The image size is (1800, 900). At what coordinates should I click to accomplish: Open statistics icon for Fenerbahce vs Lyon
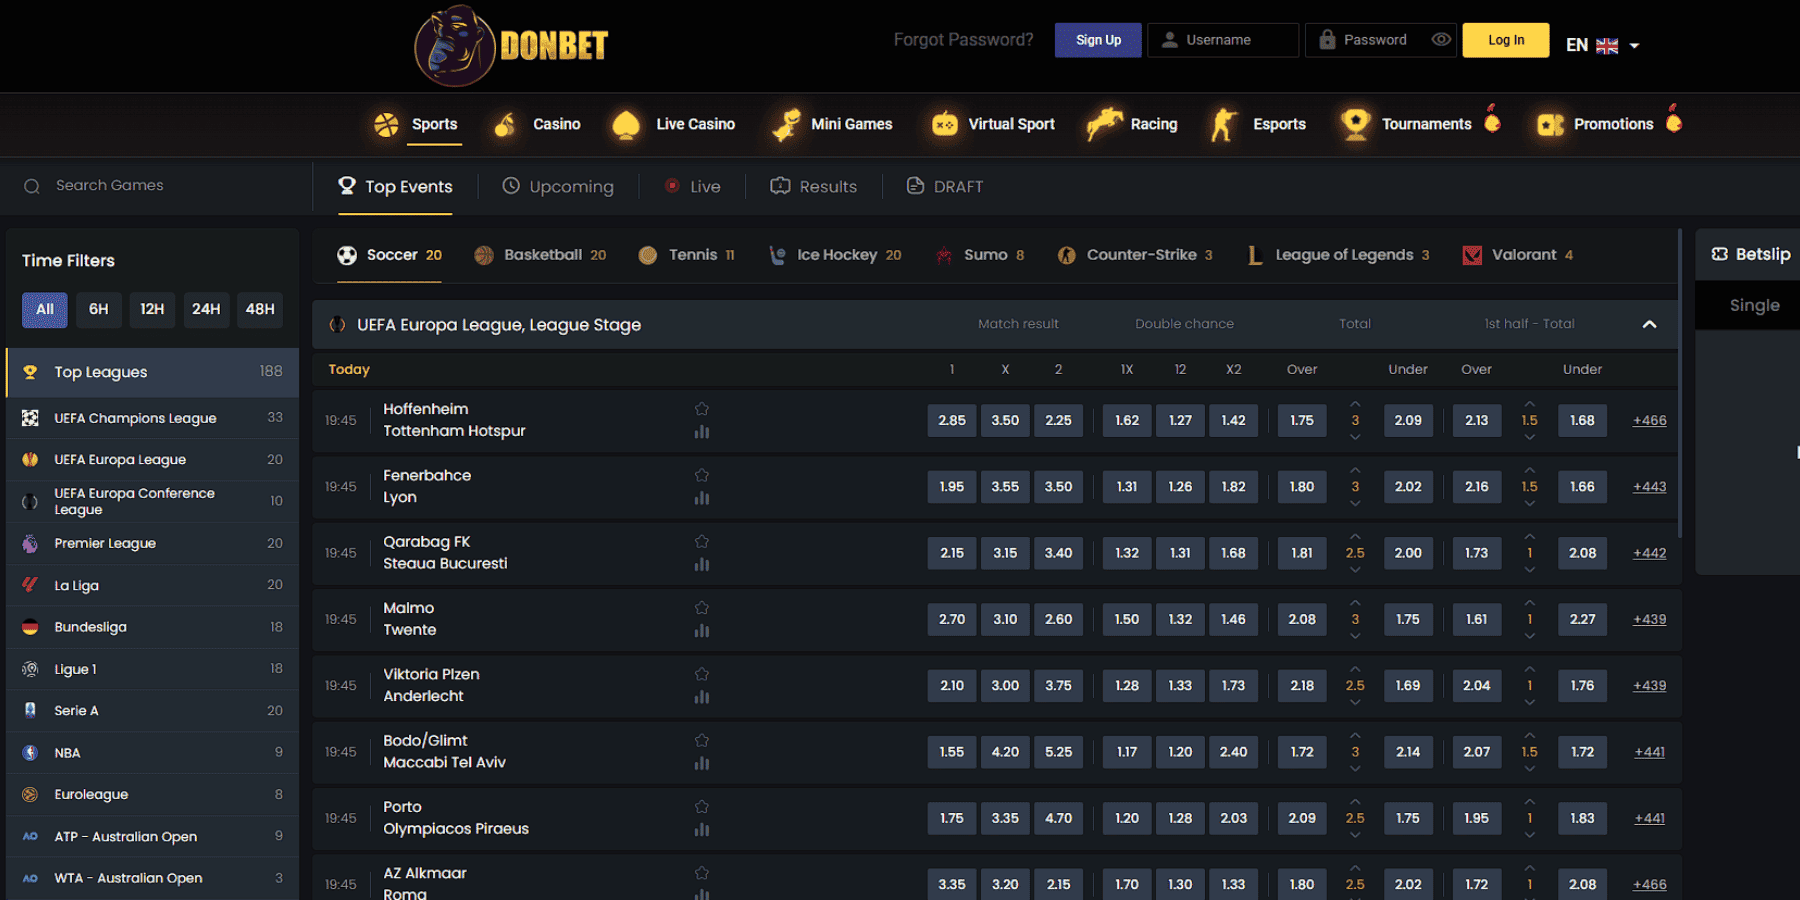click(x=702, y=498)
